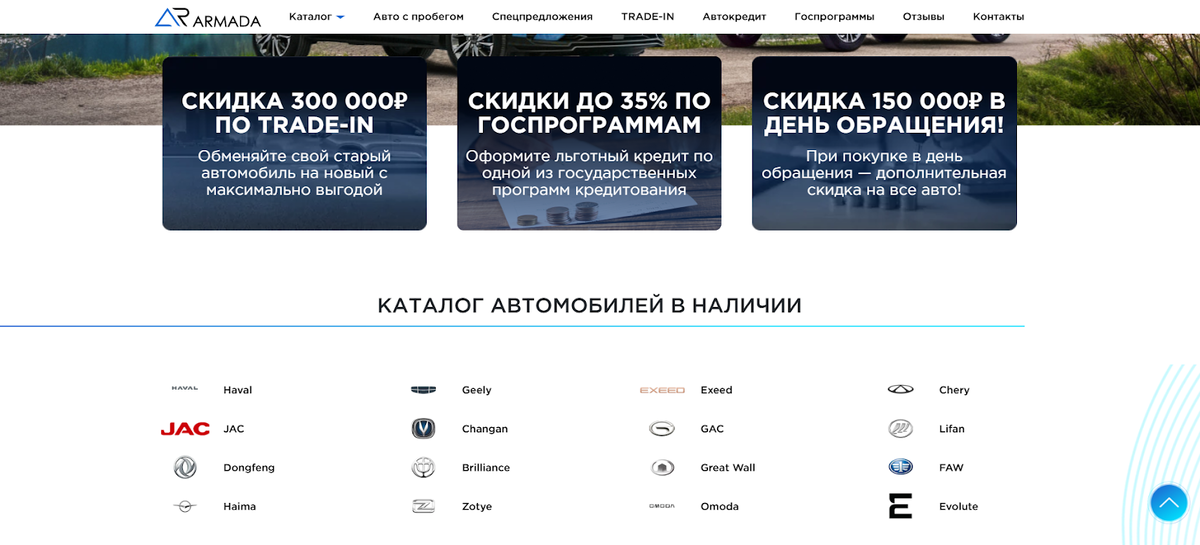Open the Zotye text link

click(479, 507)
